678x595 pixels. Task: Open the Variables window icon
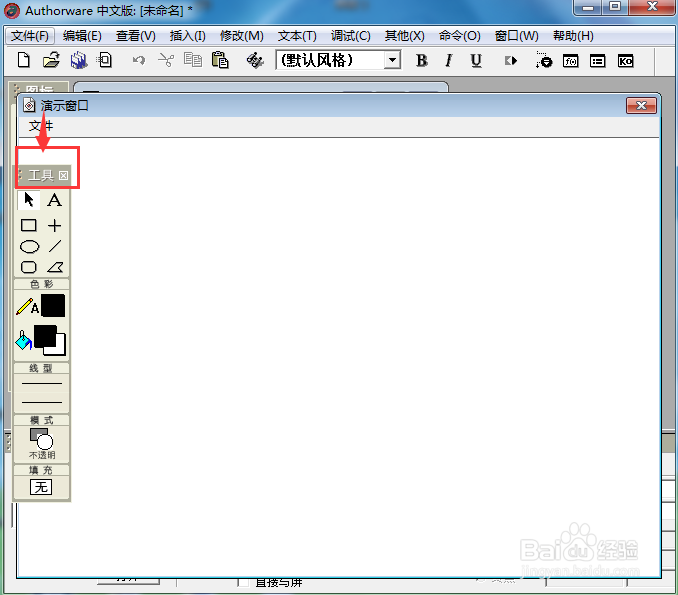click(x=598, y=61)
